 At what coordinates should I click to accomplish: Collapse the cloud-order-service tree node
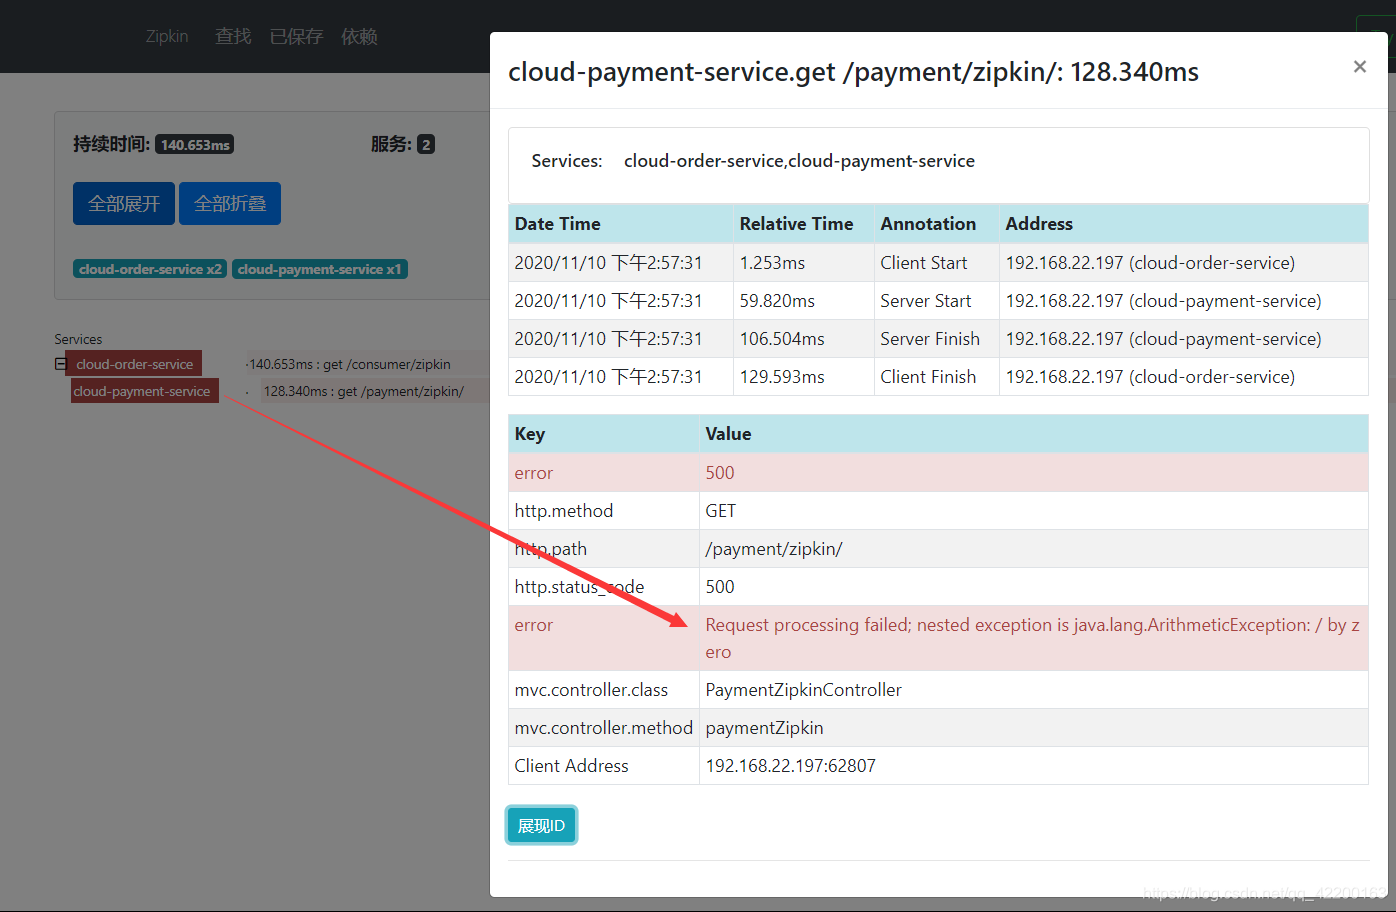pyautogui.click(x=61, y=364)
